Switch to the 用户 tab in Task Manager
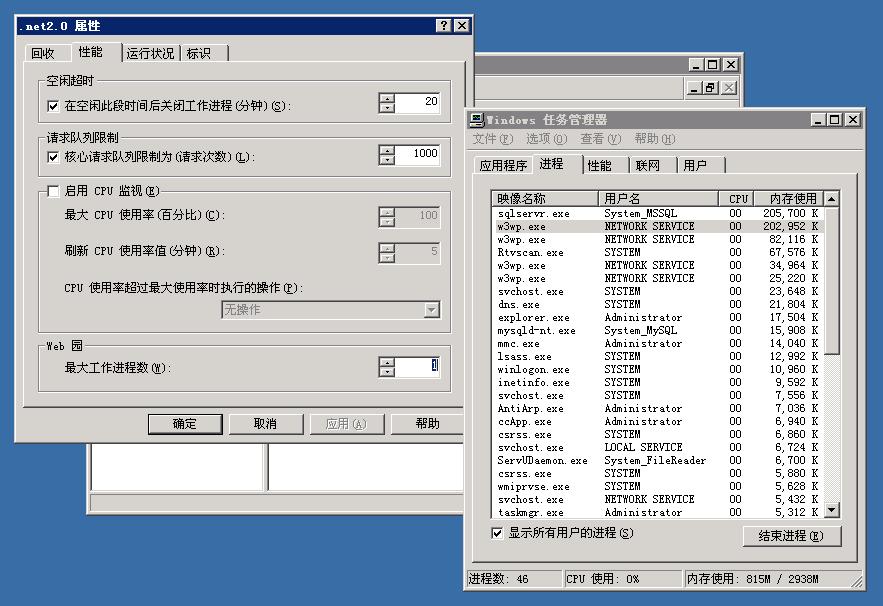Image resolution: width=883 pixels, height=606 pixels. [x=695, y=166]
